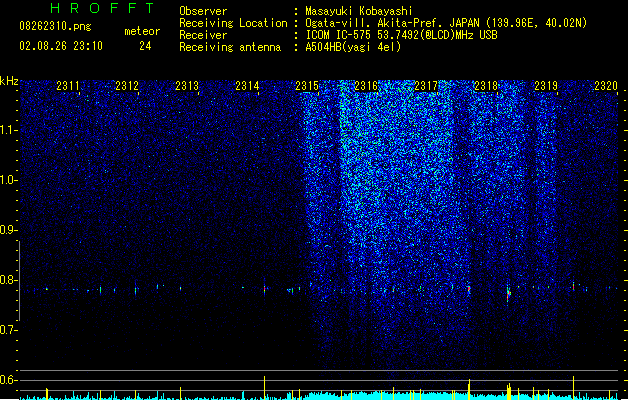629x400 pixels.
Task: Click the 2317 time marker
Action: point(426,85)
